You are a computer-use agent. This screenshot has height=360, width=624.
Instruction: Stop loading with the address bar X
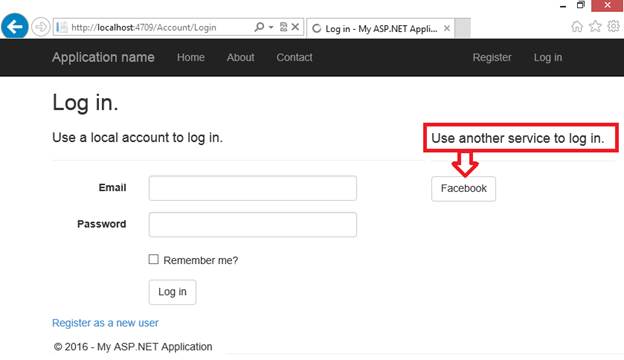(x=295, y=27)
